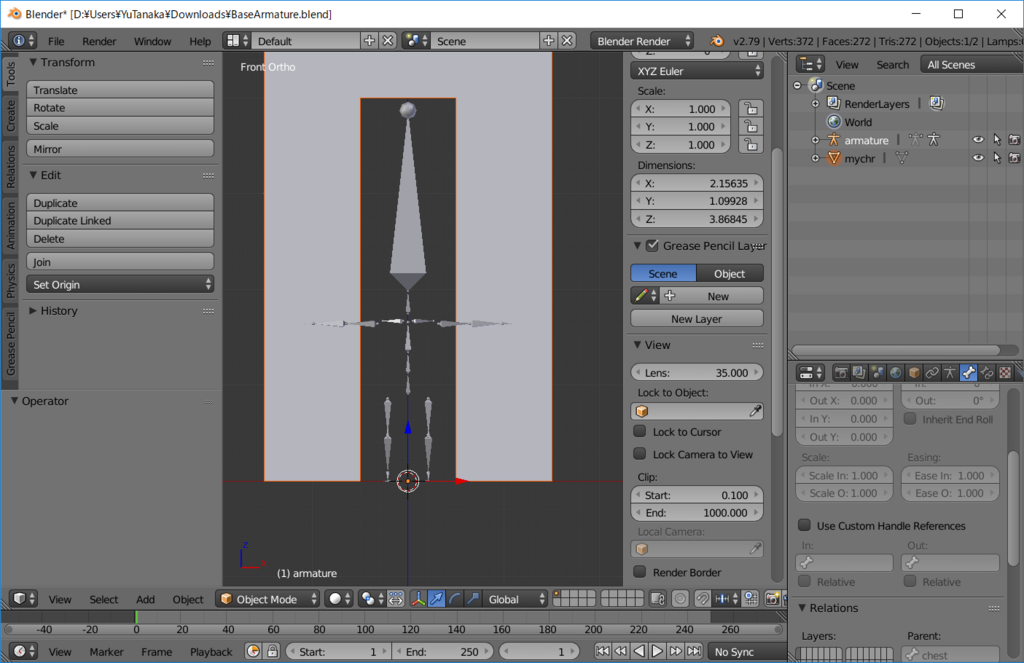Enable Lock Camera to View checkbox
Screen dimensions: 1024x663
(x=640, y=454)
